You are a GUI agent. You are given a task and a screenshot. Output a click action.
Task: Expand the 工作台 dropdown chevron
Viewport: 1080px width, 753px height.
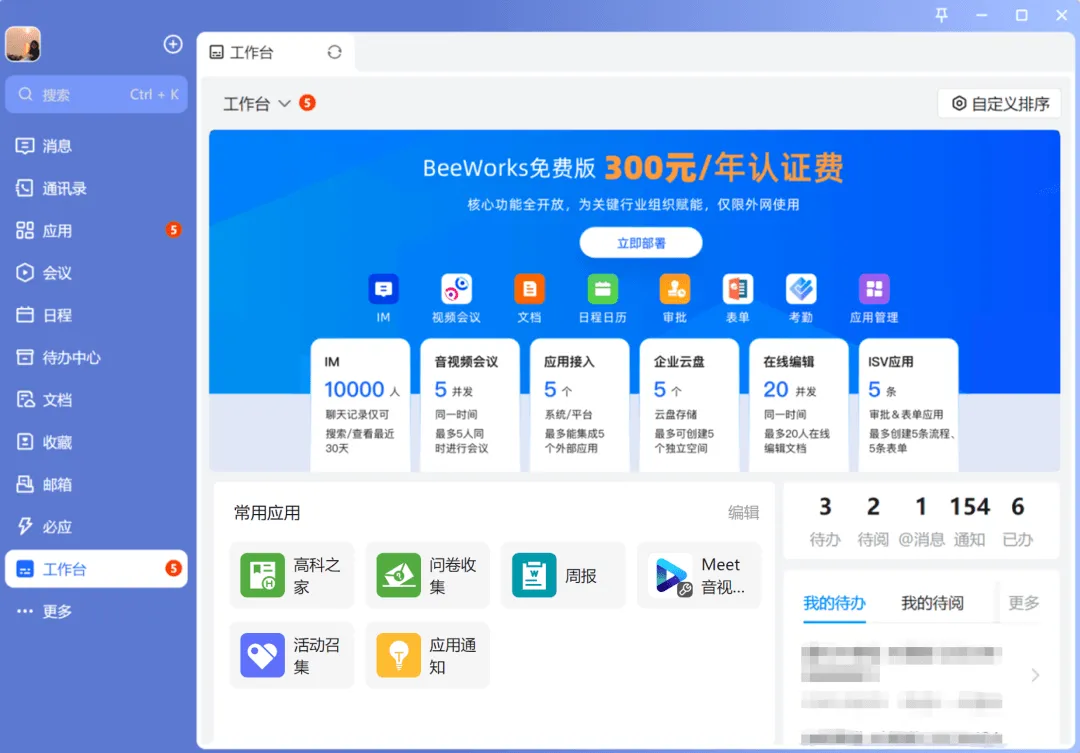(284, 103)
